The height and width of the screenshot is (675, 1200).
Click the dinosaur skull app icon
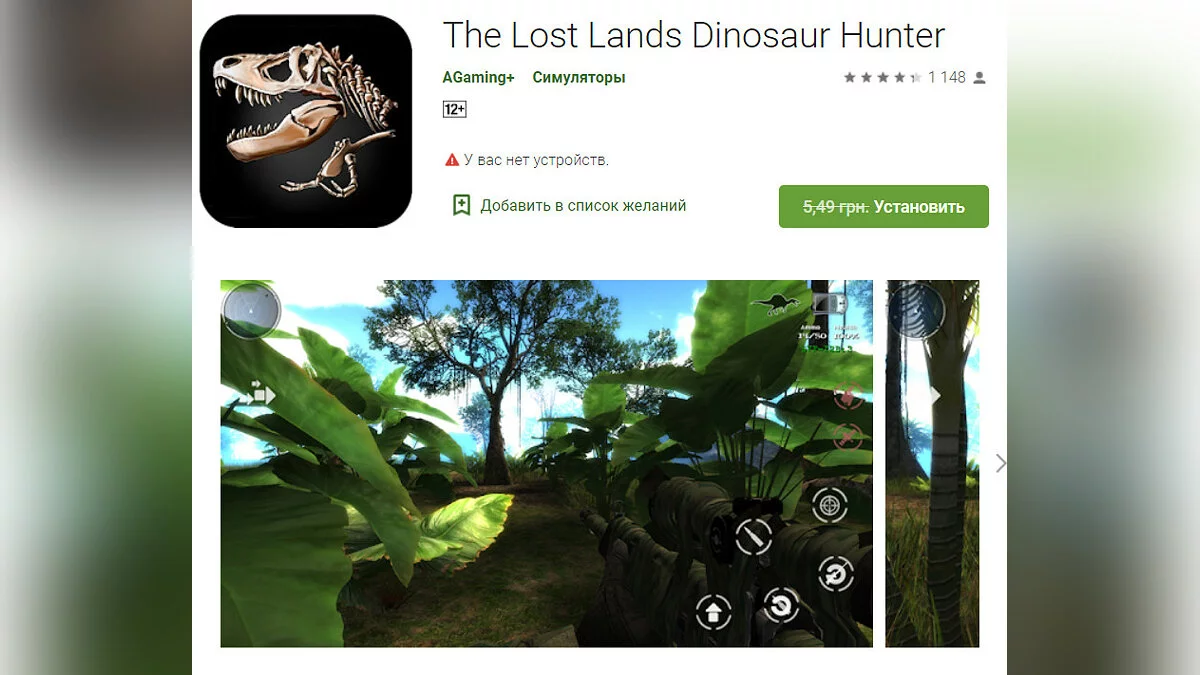(x=306, y=121)
